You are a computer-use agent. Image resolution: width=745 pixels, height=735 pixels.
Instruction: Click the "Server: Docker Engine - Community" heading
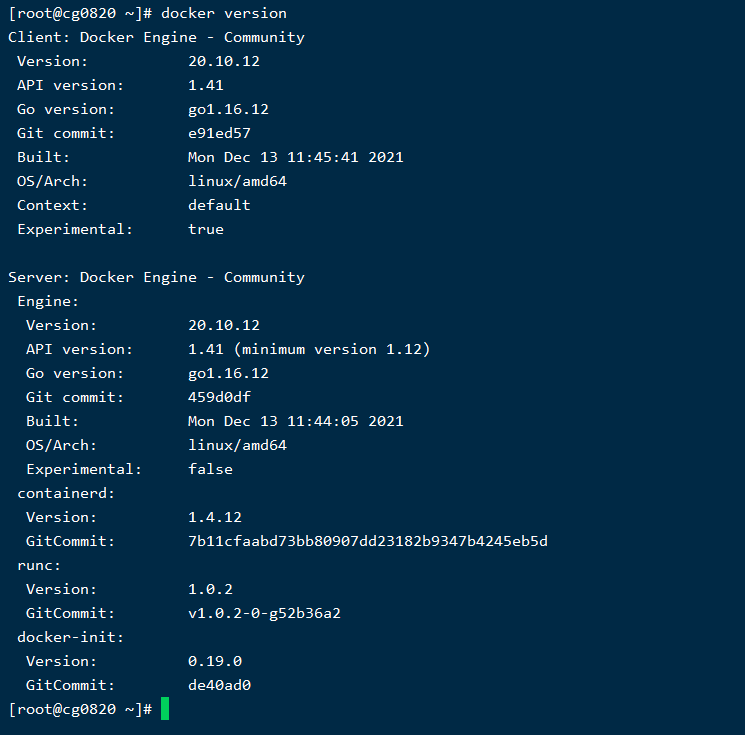coord(156,277)
